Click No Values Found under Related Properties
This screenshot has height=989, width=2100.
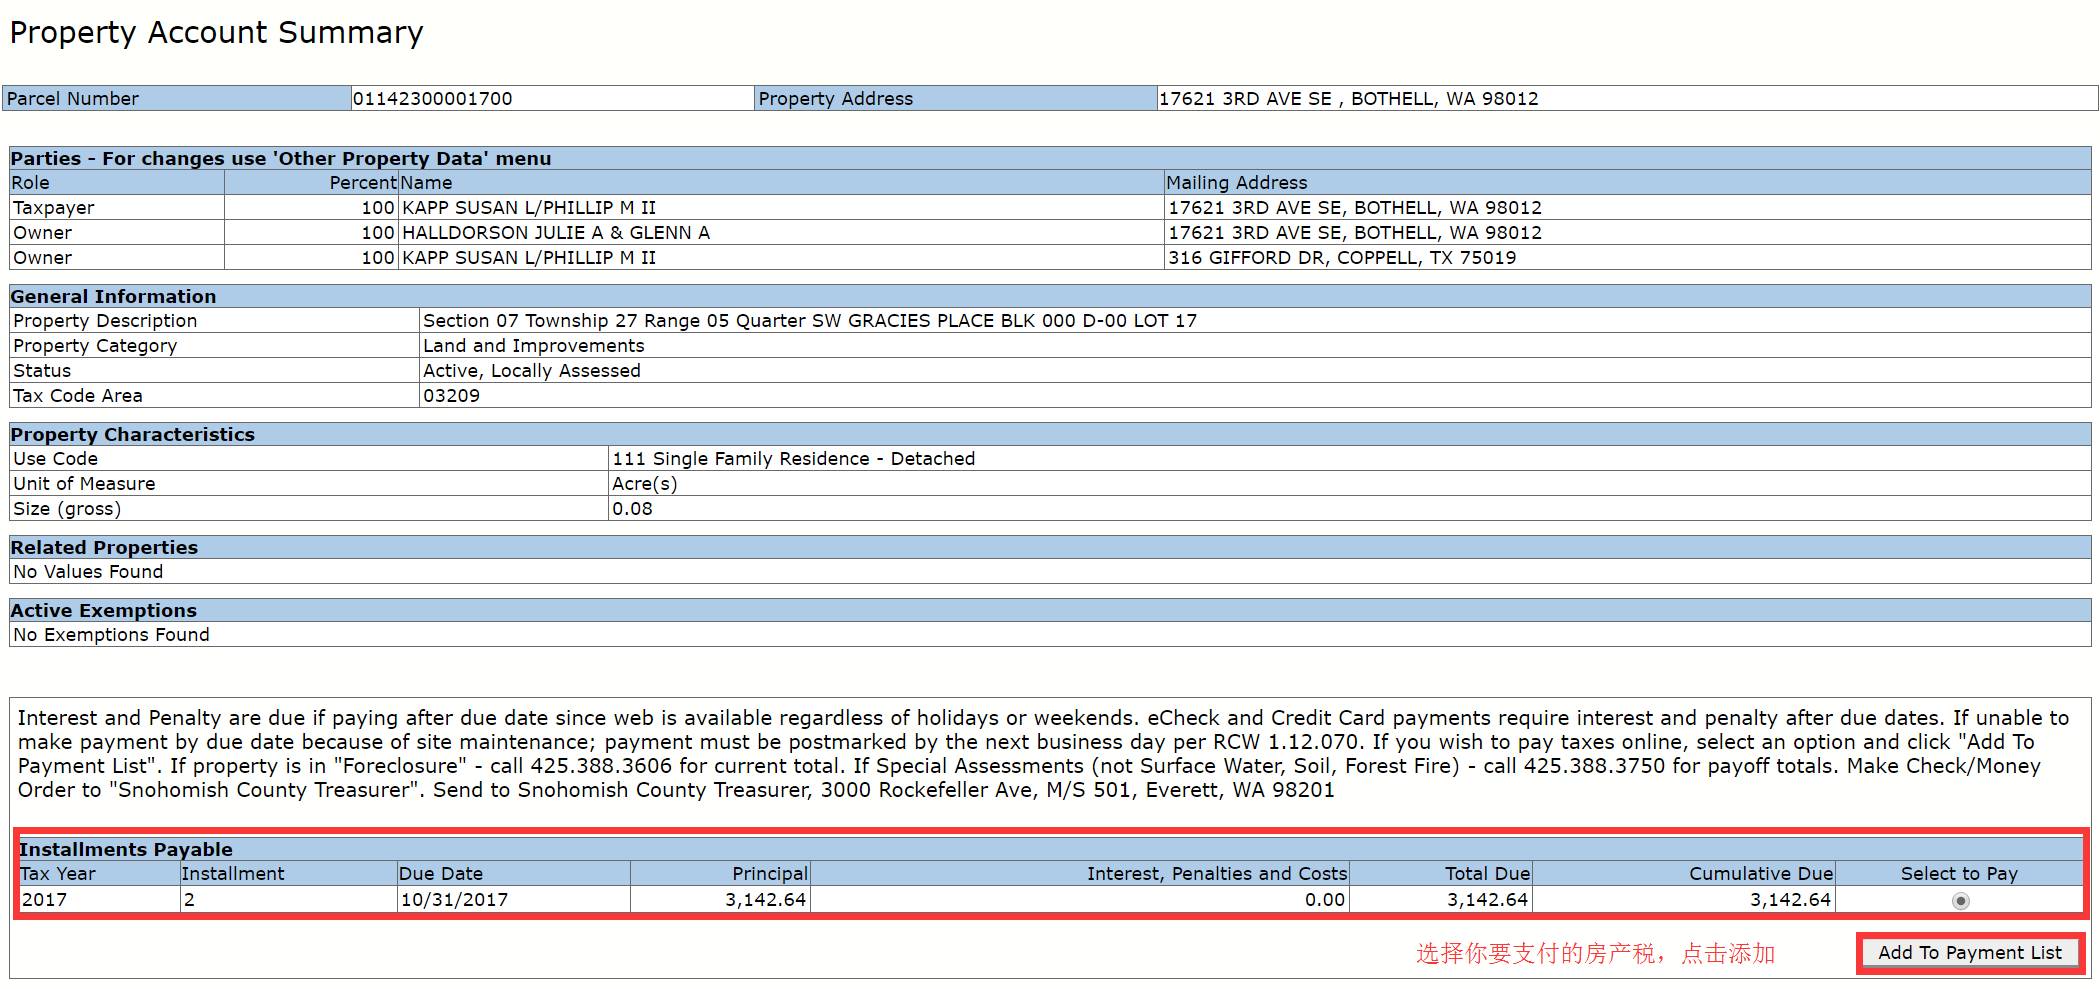(88, 571)
